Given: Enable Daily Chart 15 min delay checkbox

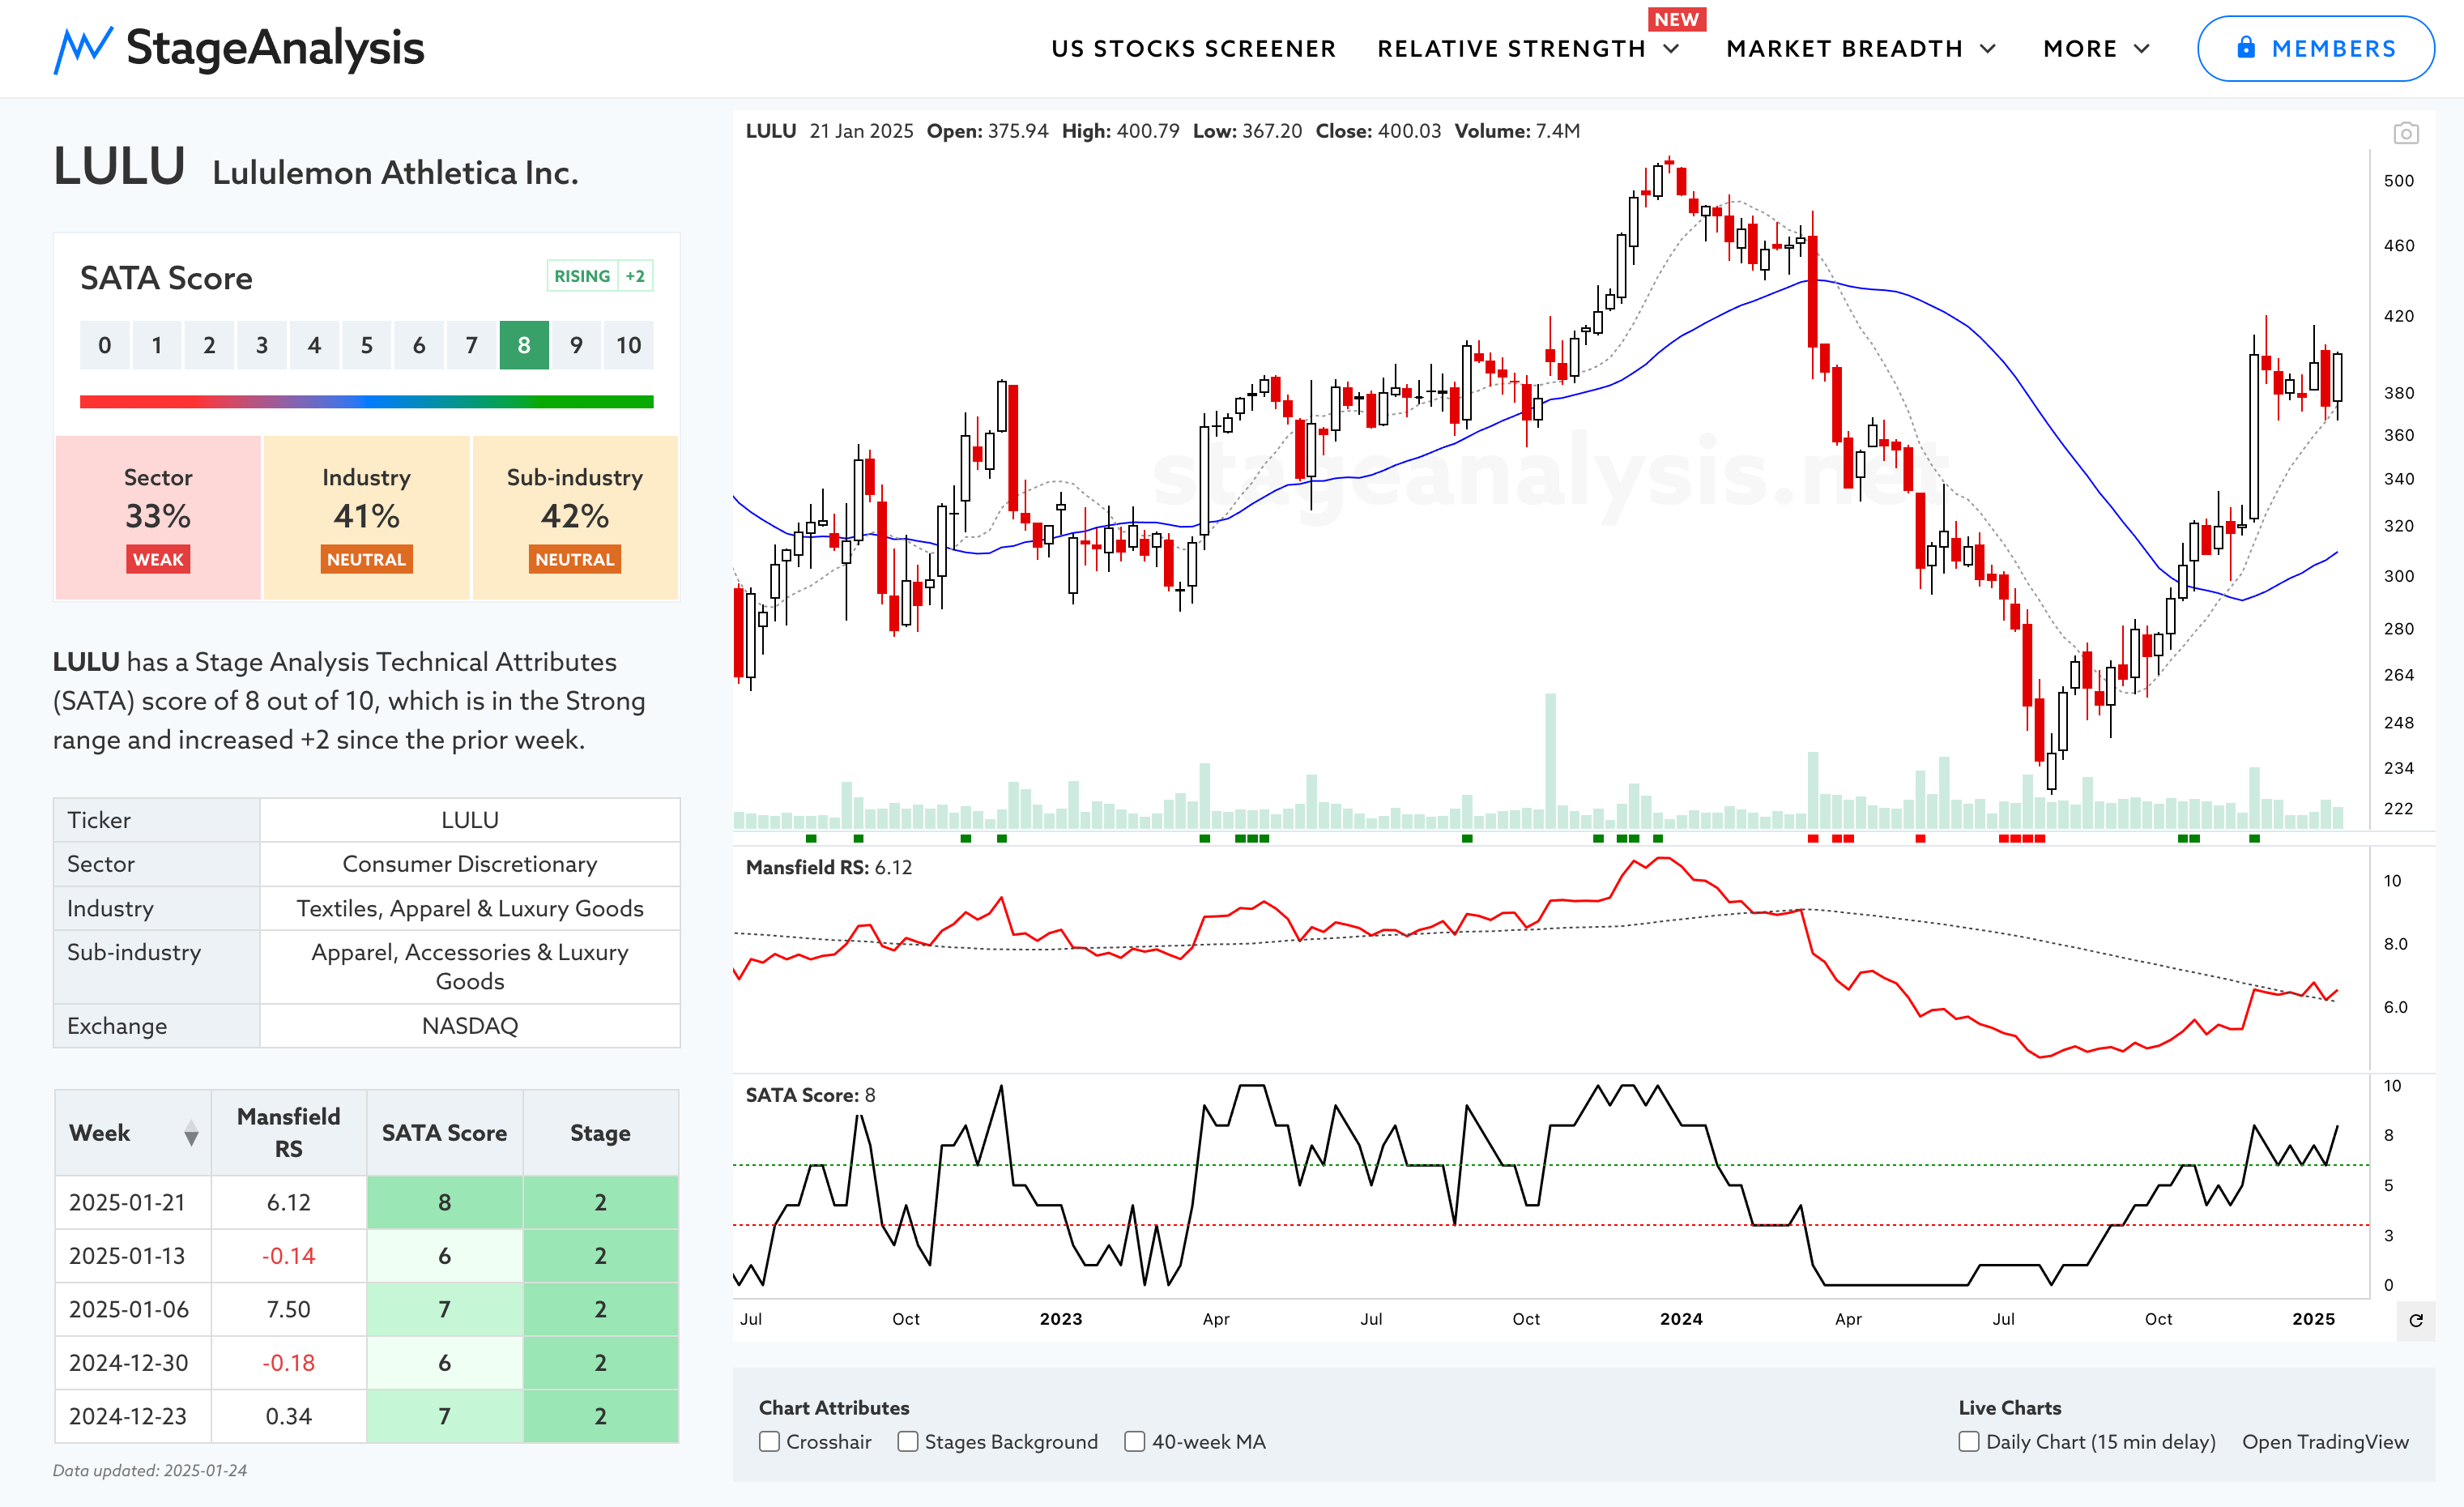Looking at the screenshot, I should click(1968, 1441).
